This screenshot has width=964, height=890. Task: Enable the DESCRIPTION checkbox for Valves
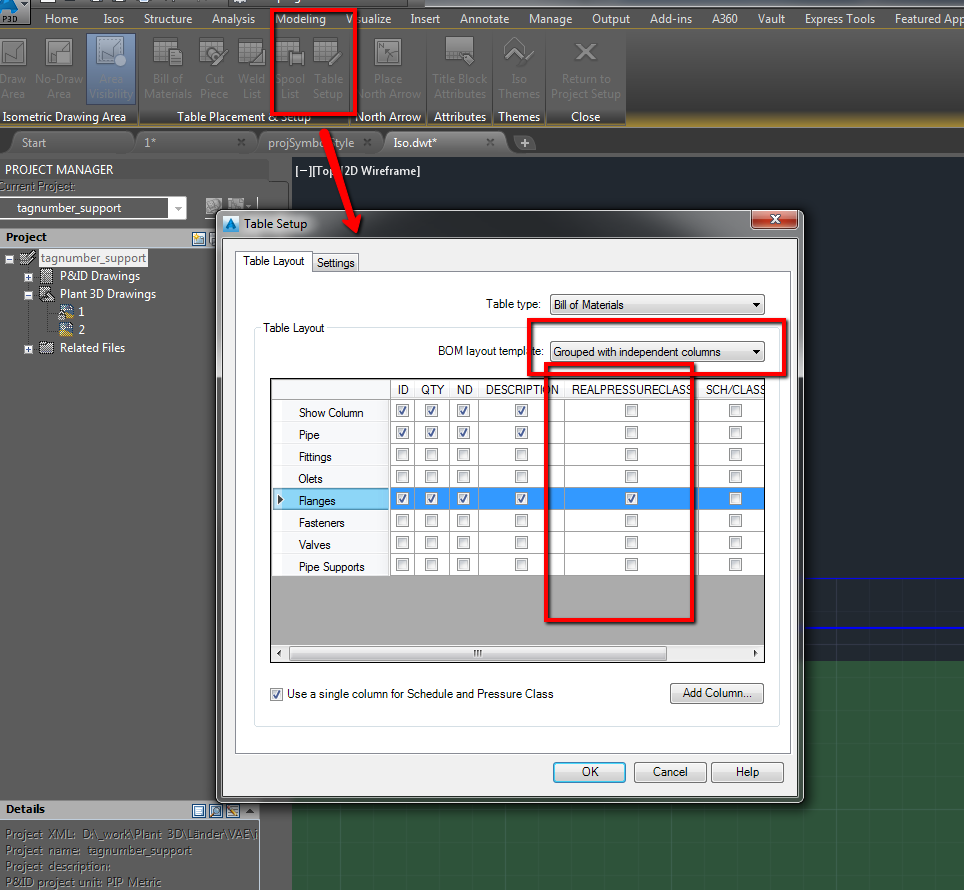click(x=521, y=541)
